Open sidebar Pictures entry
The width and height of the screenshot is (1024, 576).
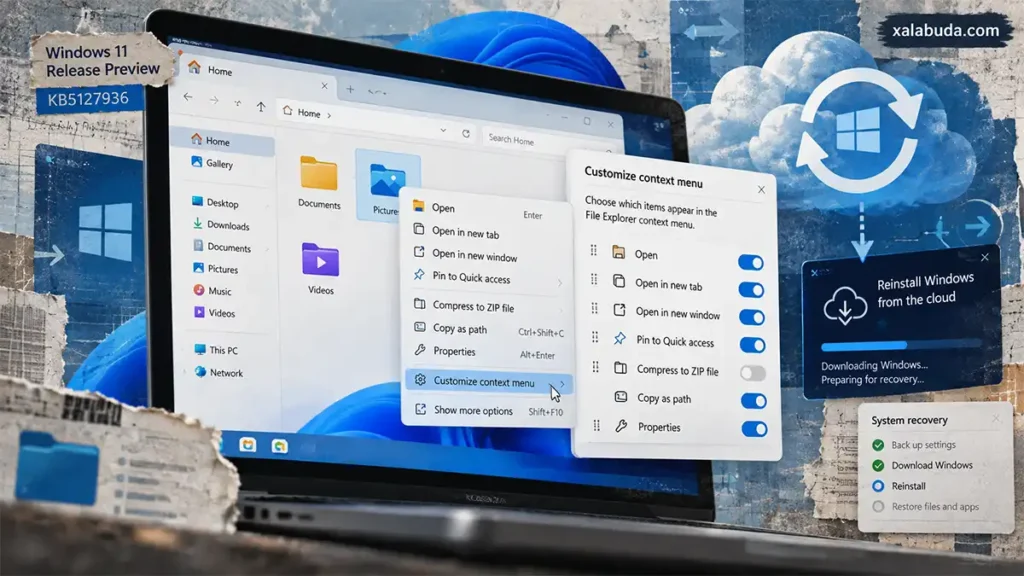[216, 268]
